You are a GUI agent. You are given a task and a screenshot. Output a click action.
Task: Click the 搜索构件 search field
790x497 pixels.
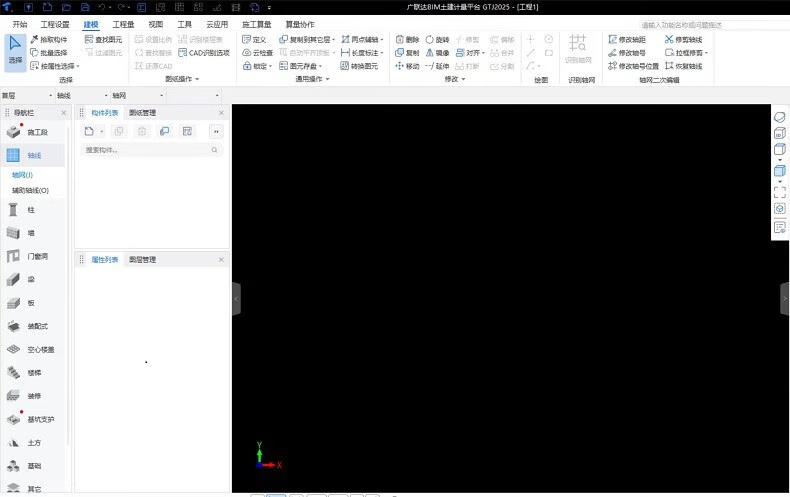[151, 150]
